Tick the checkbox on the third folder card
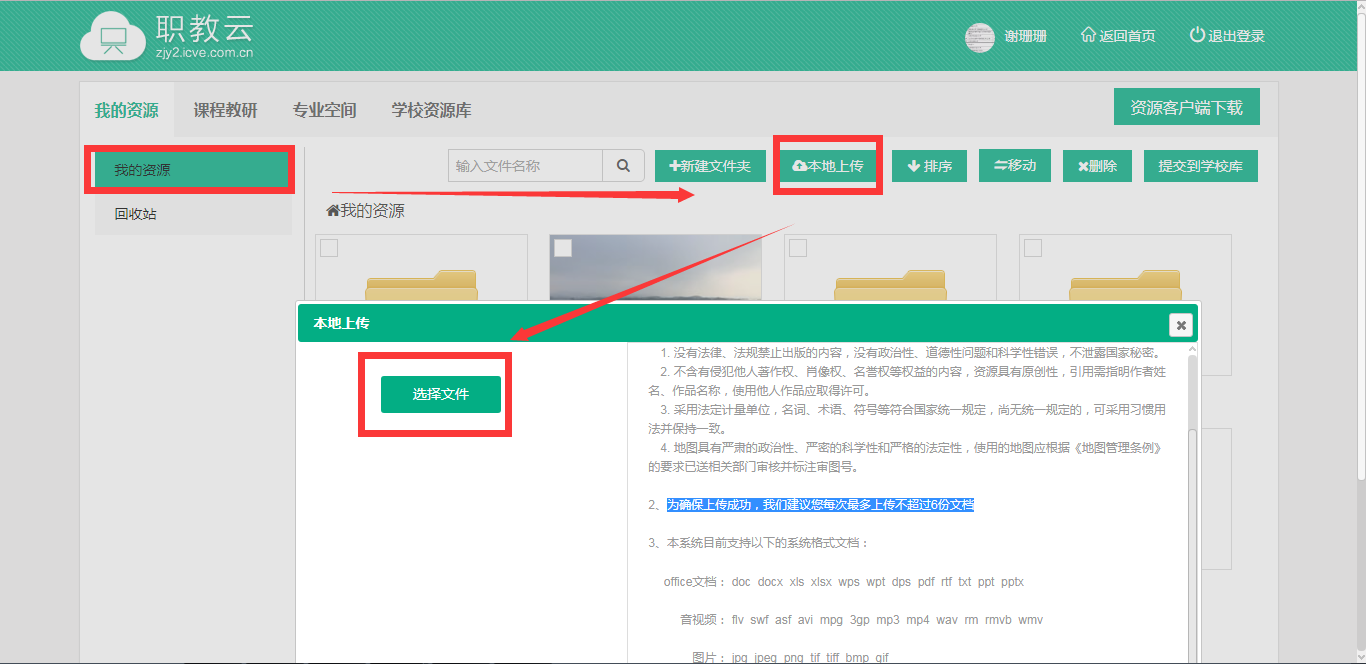Viewport: 1366px width, 664px height. pos(798,248)
